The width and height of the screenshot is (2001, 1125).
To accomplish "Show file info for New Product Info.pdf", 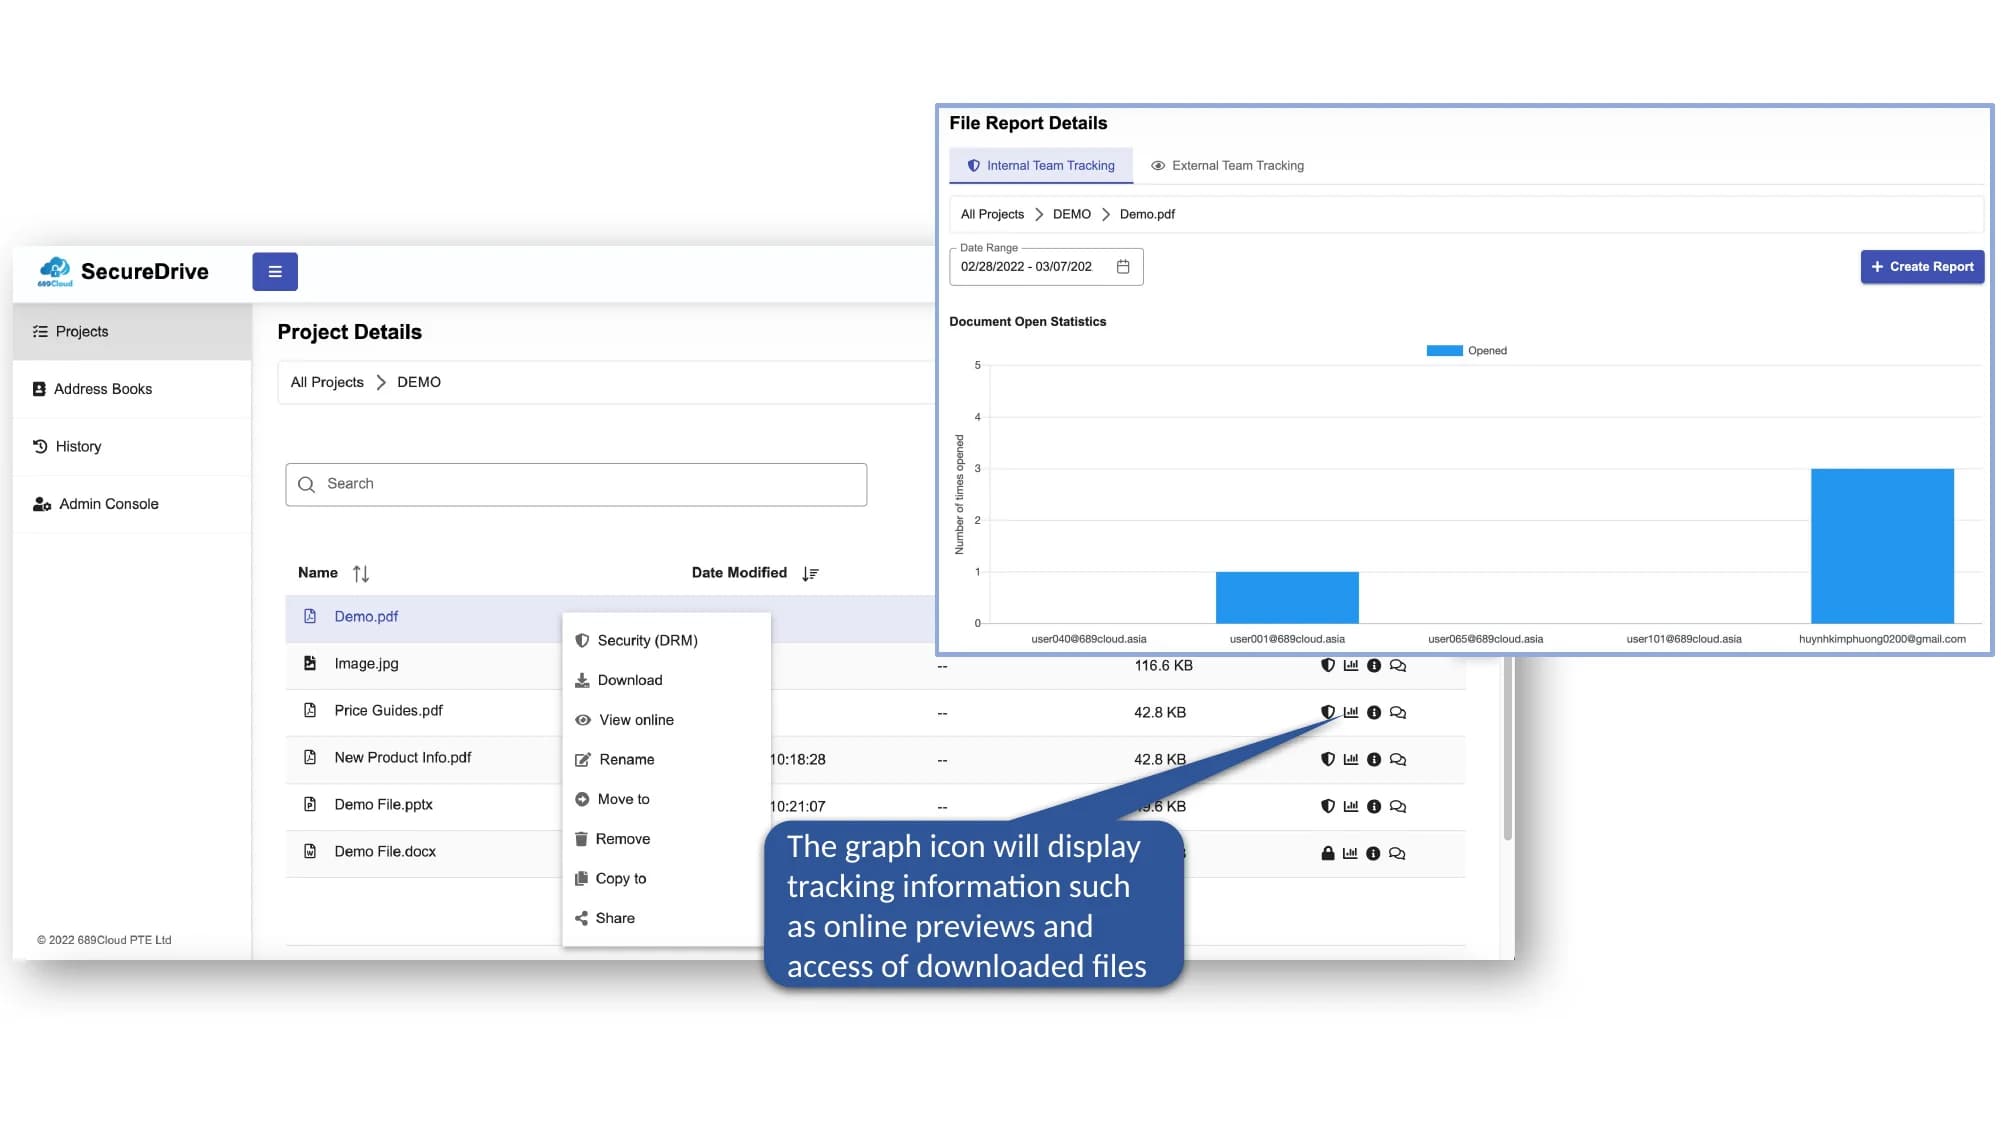I will [x=1374, y=759].
